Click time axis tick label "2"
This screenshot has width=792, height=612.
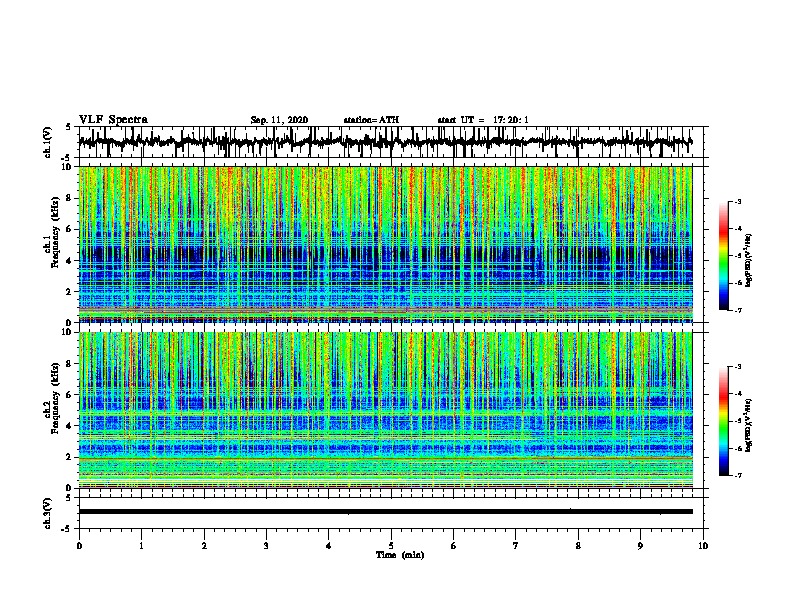pyautogui.click(x=204, y=546)
